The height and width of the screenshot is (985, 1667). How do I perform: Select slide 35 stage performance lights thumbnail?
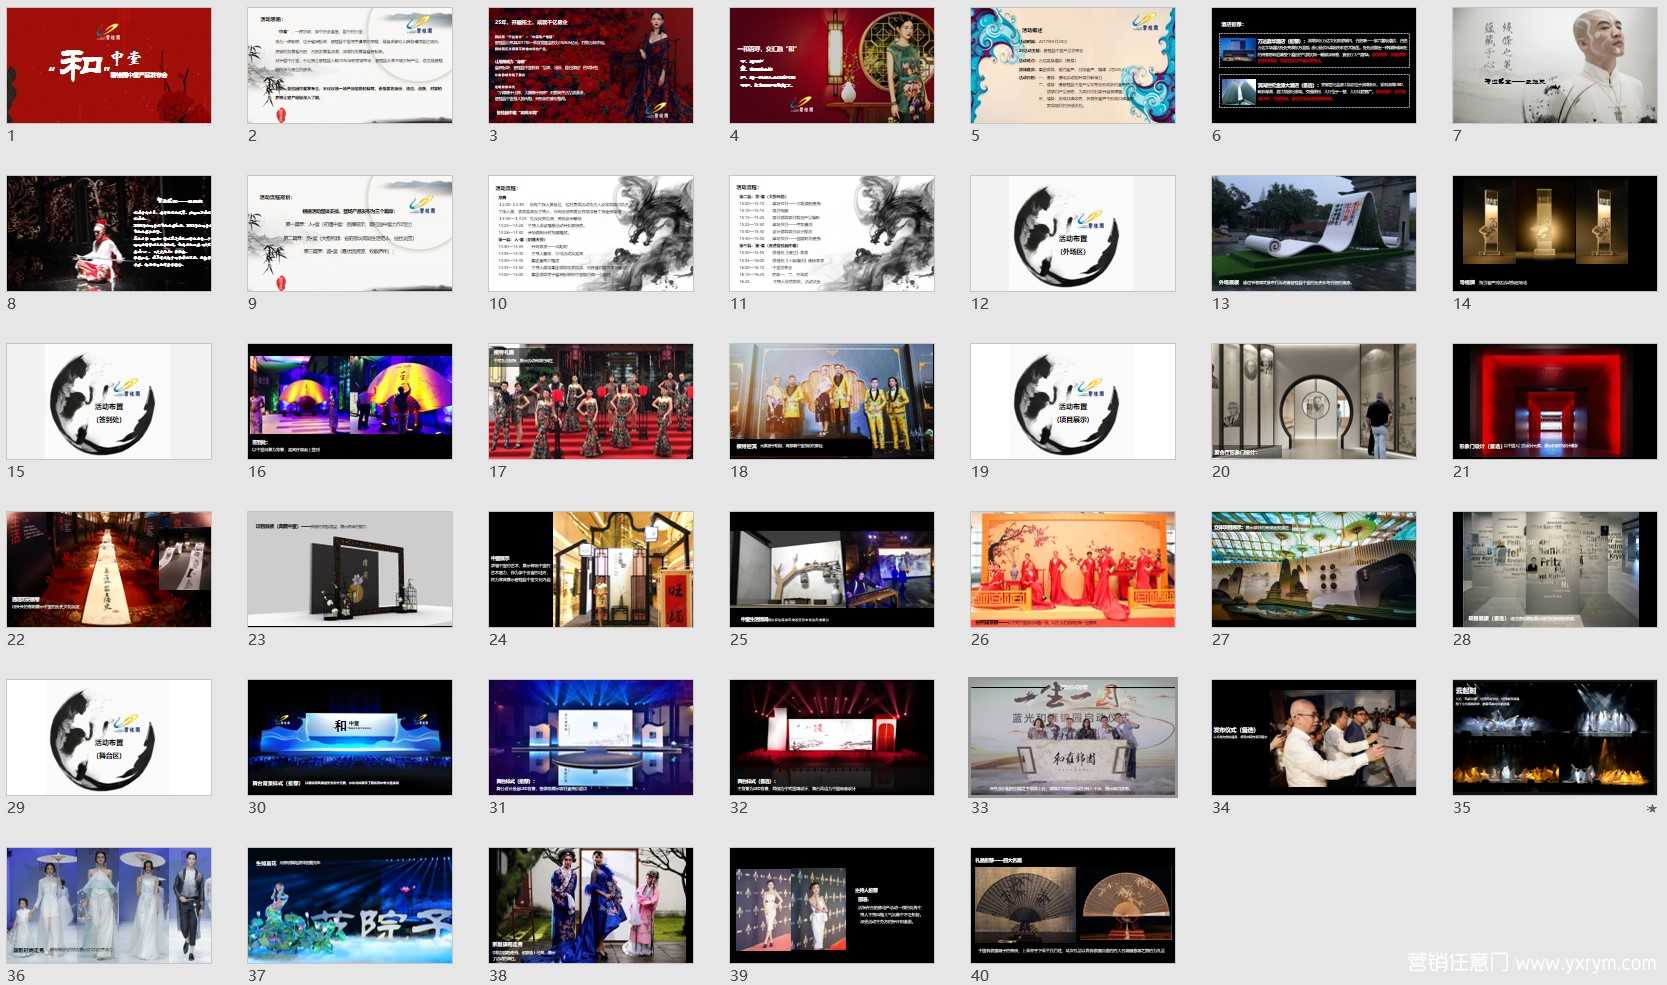pos(1555,738)
